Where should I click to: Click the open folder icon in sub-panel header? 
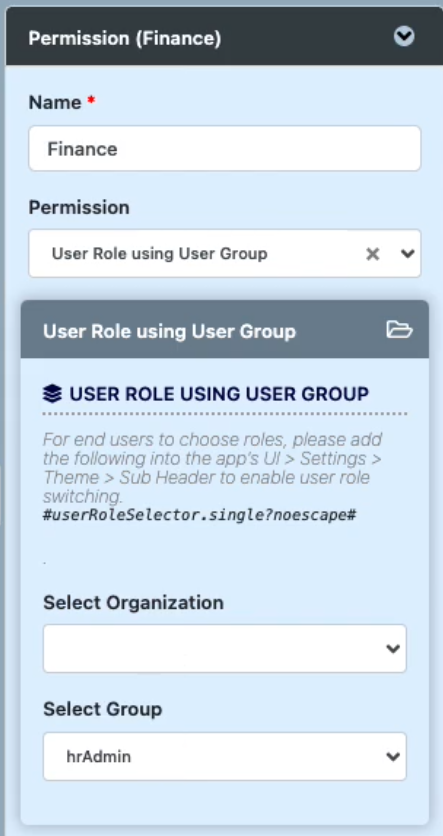(399, 330)
